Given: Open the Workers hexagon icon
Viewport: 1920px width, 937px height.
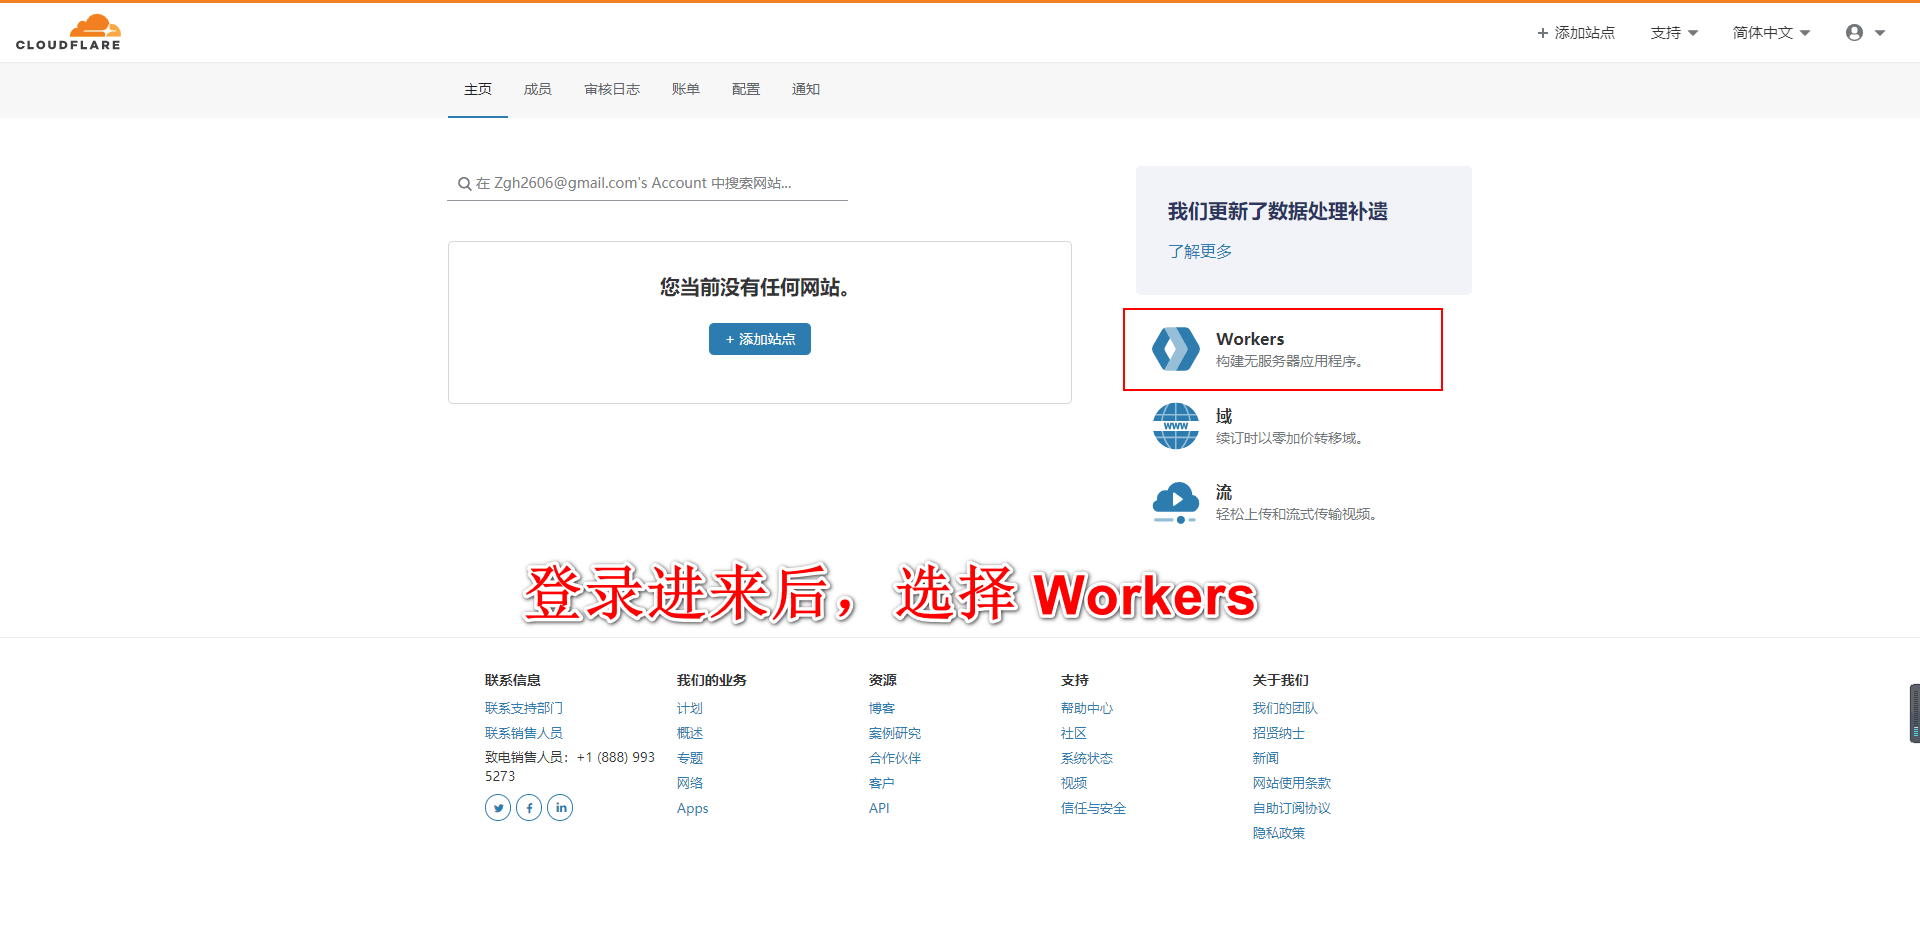Looking at the screenshot, I should [x=1176, y=349].
